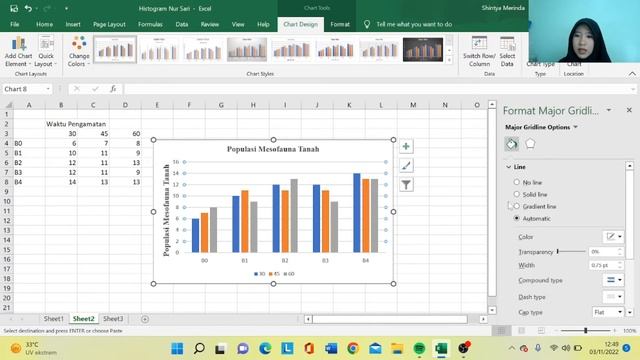Select the chart title Populasi Mesofauna Tanah

(x=273, y=149)
